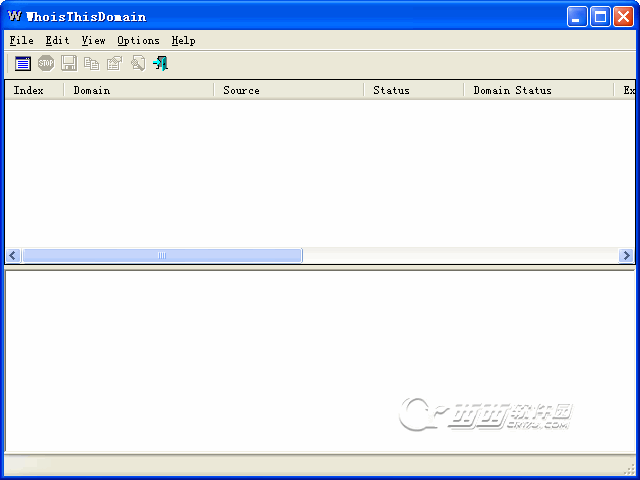The width and height of the screenshot is (640, 480).
Task: Open the Domains list toolbar icon
Action: click(23, 64)
